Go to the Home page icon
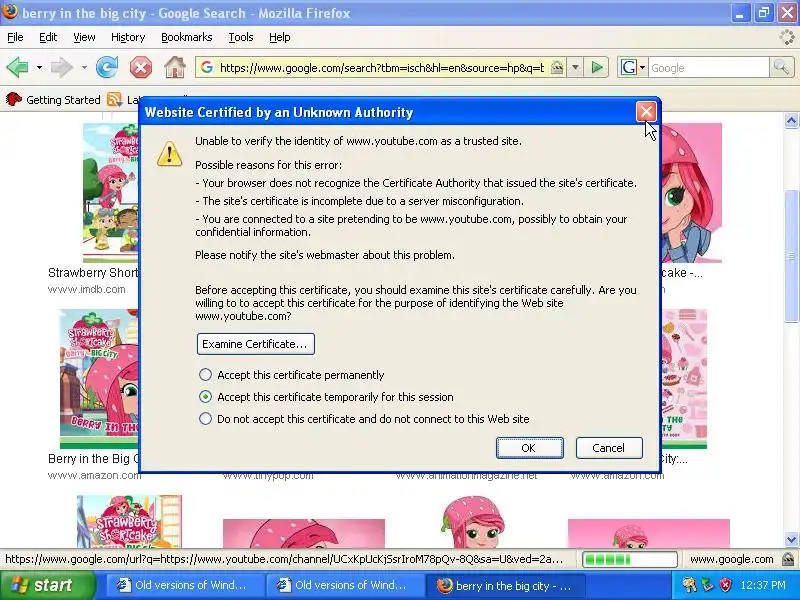 174,67
